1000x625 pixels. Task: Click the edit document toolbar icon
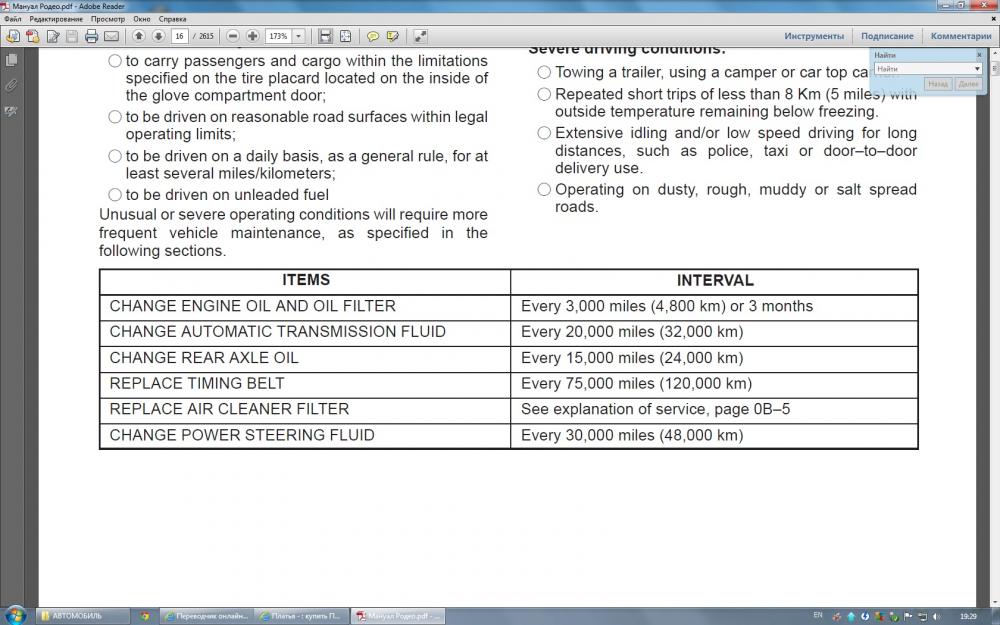(x=53, y=36)
